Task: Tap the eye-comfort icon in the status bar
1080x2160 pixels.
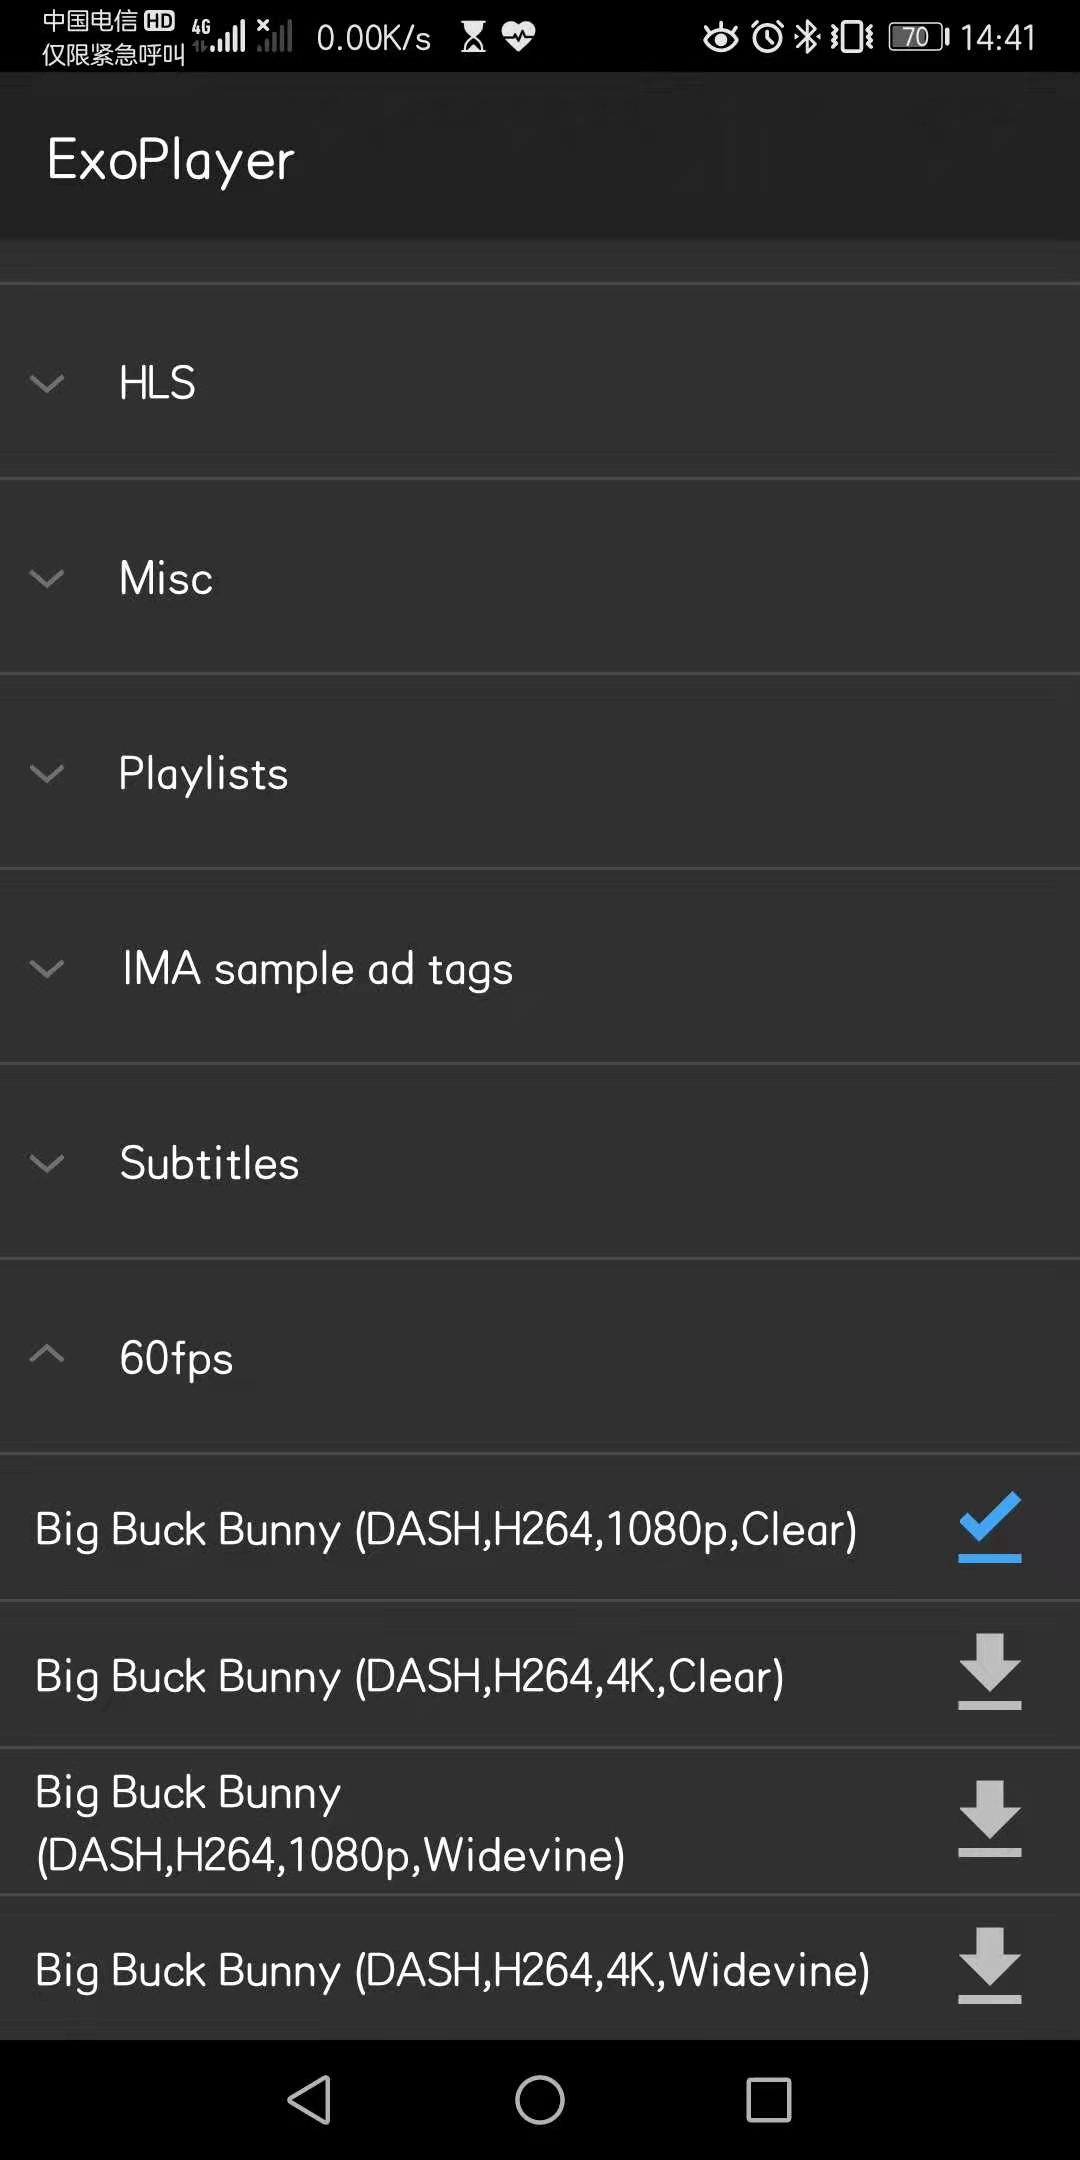Action: coord(718,36)
